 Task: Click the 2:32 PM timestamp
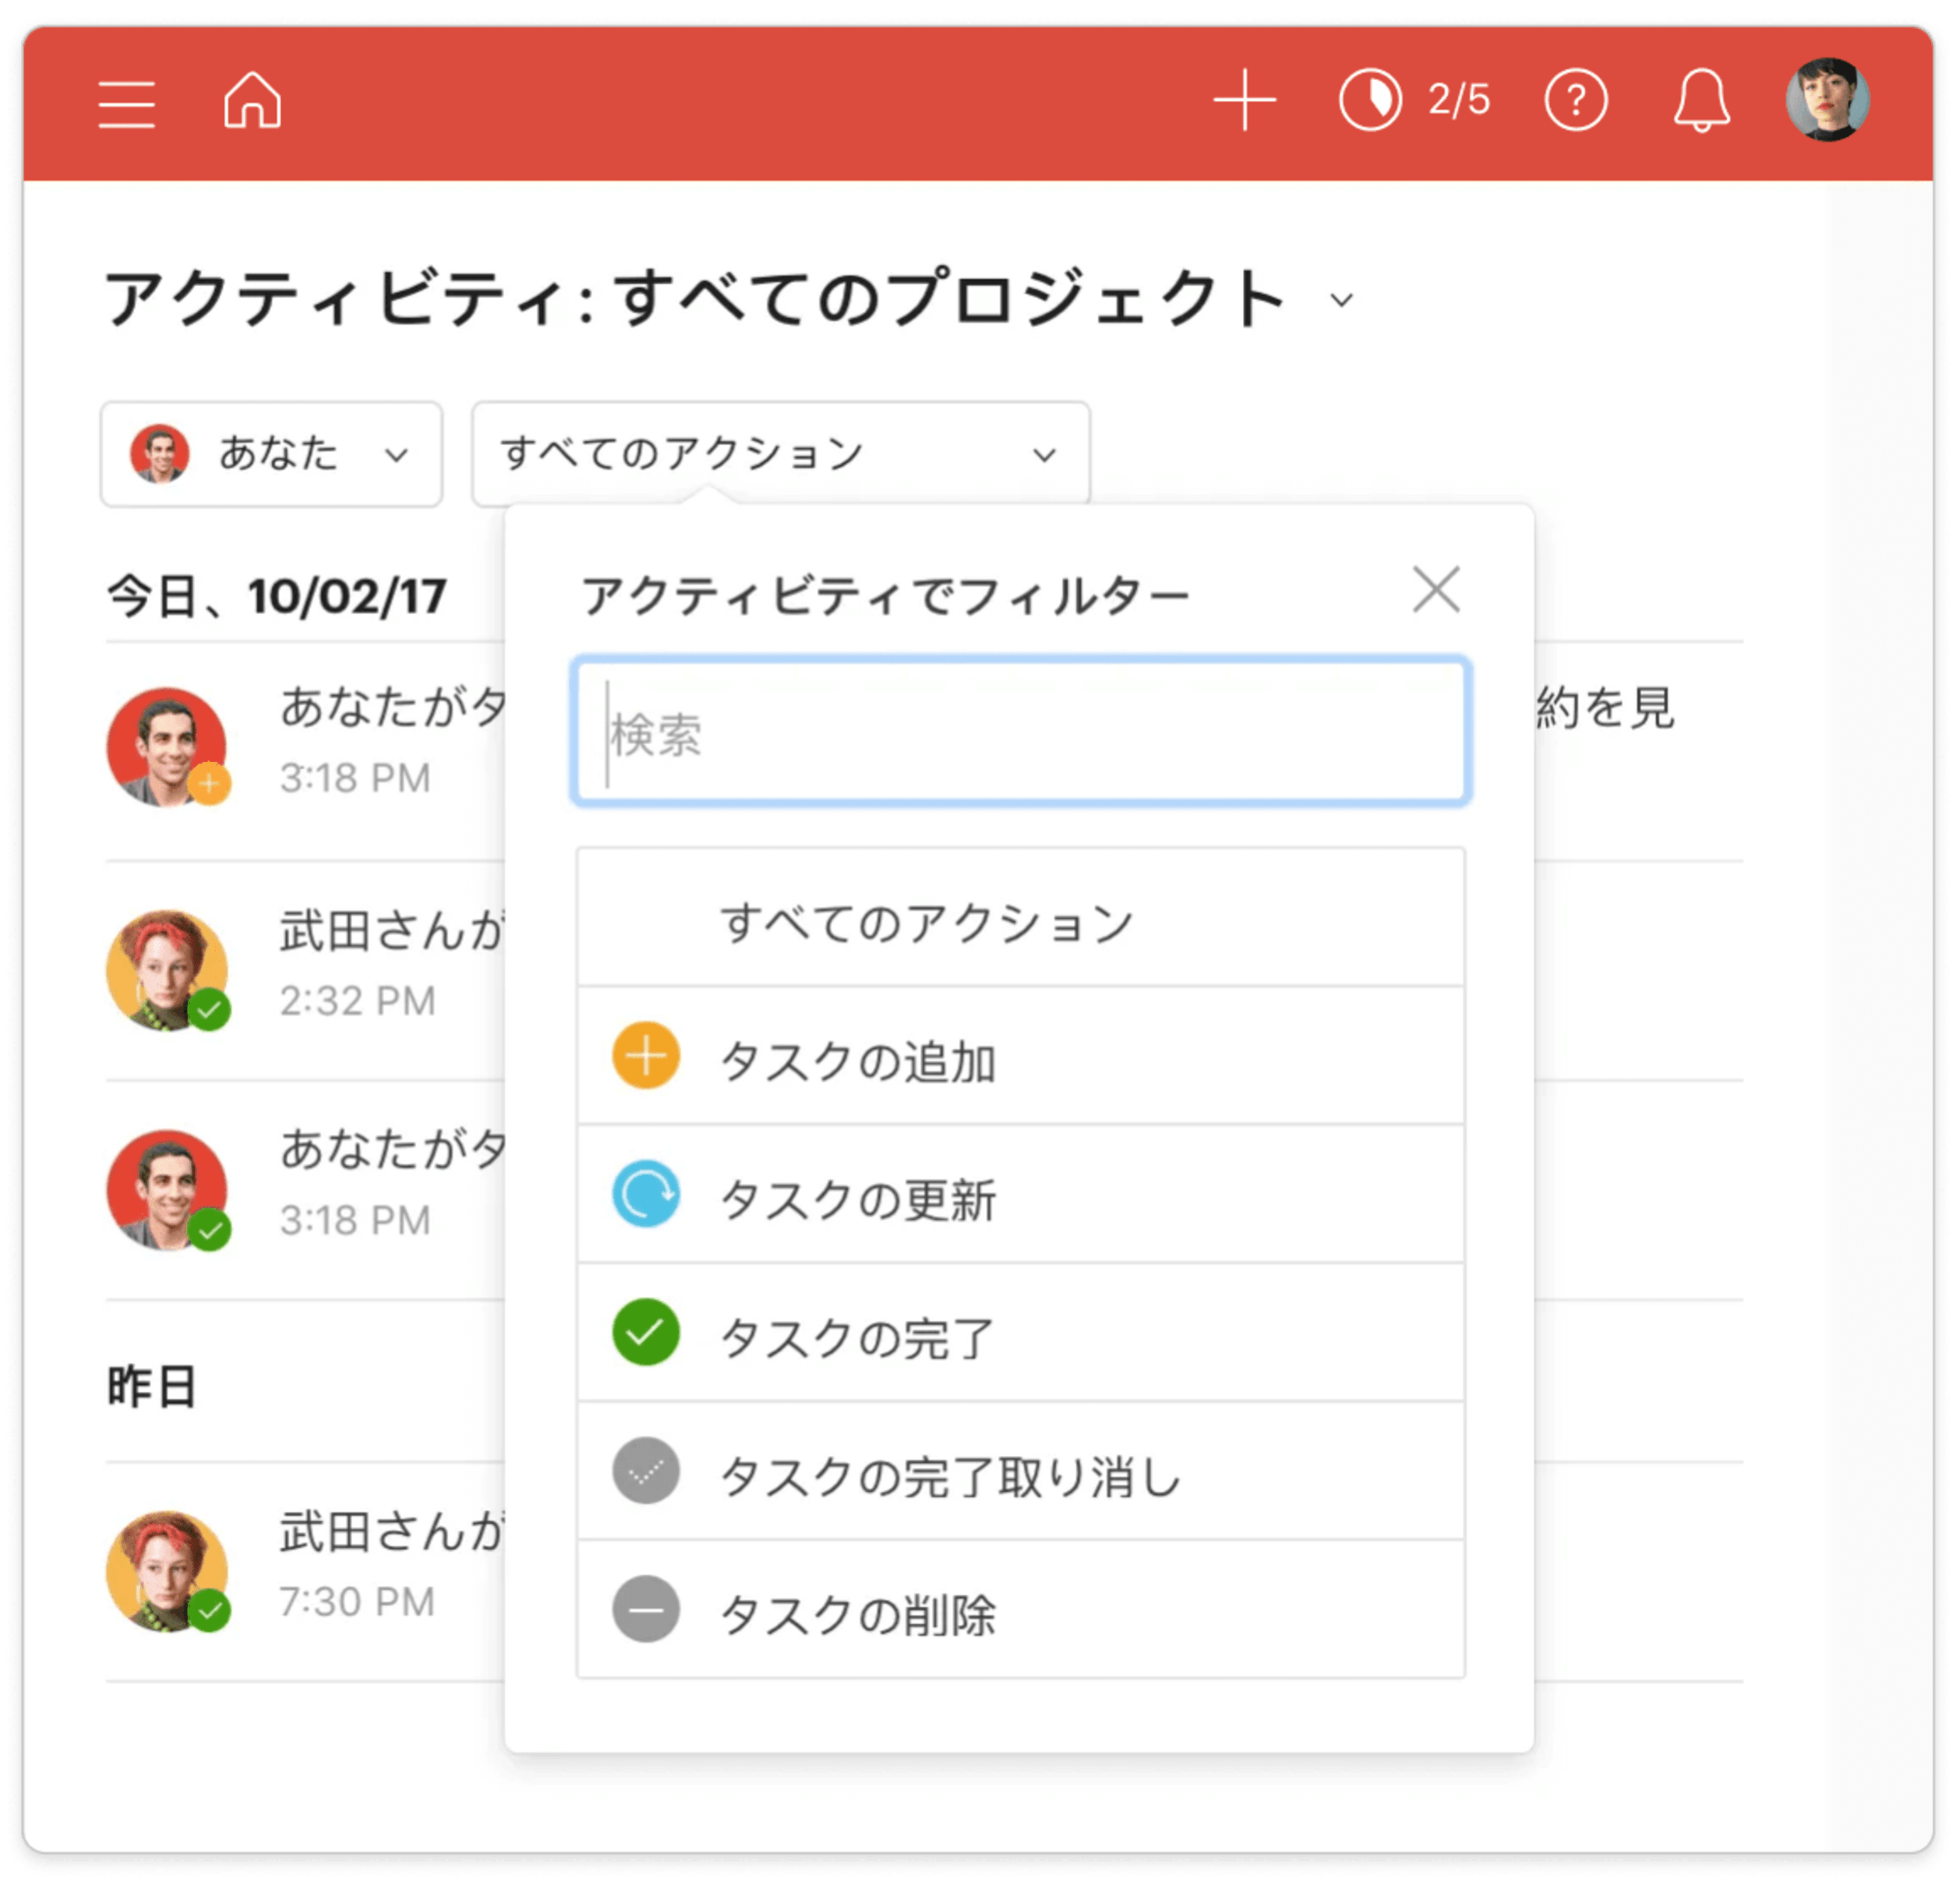[x=357, y=1002]
